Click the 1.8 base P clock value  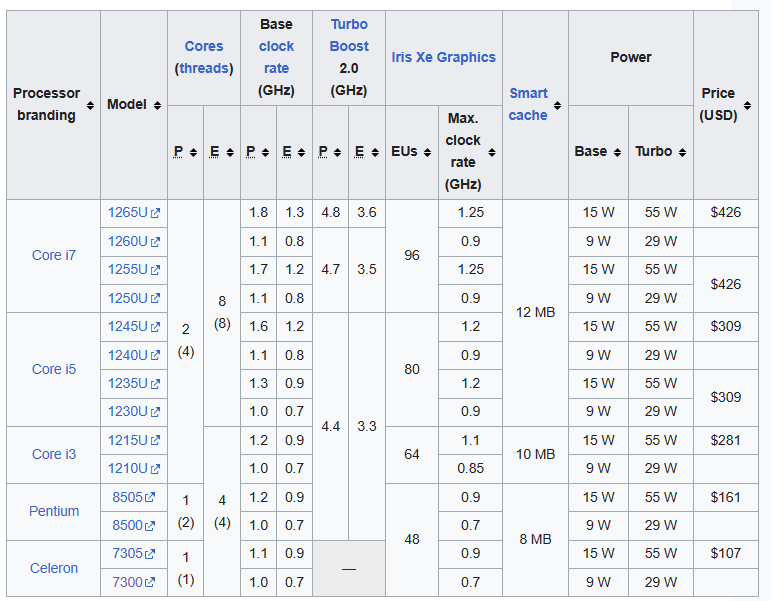[x=259, y=212]
